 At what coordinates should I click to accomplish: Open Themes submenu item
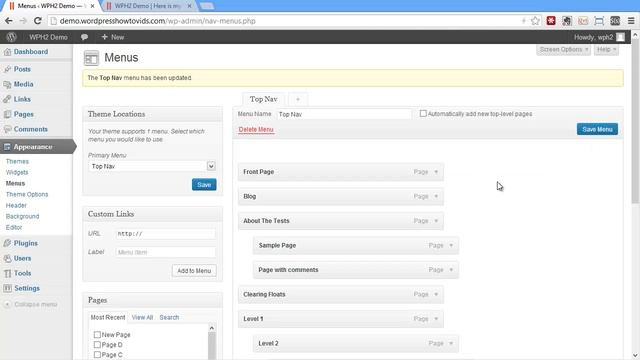click(x=17, y=161)
